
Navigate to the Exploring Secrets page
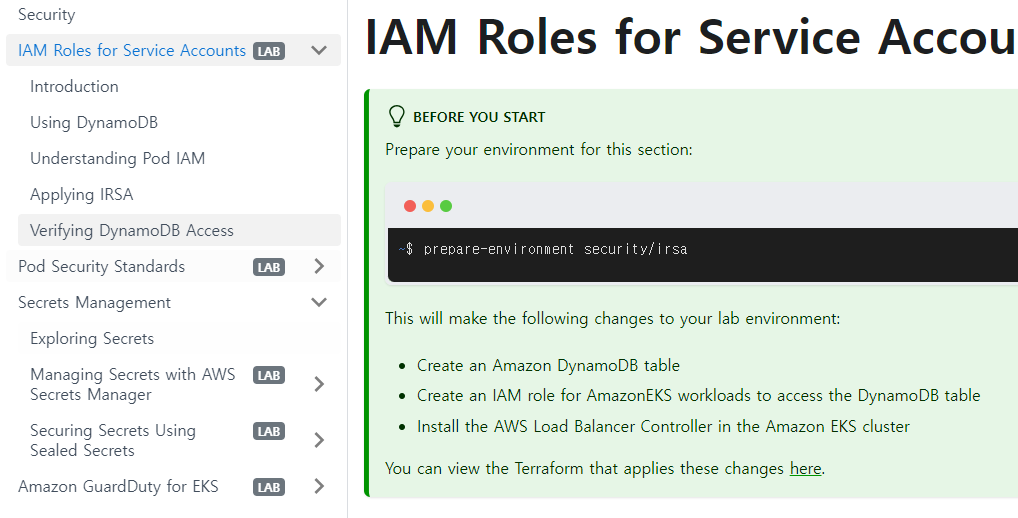pos(92,338)
